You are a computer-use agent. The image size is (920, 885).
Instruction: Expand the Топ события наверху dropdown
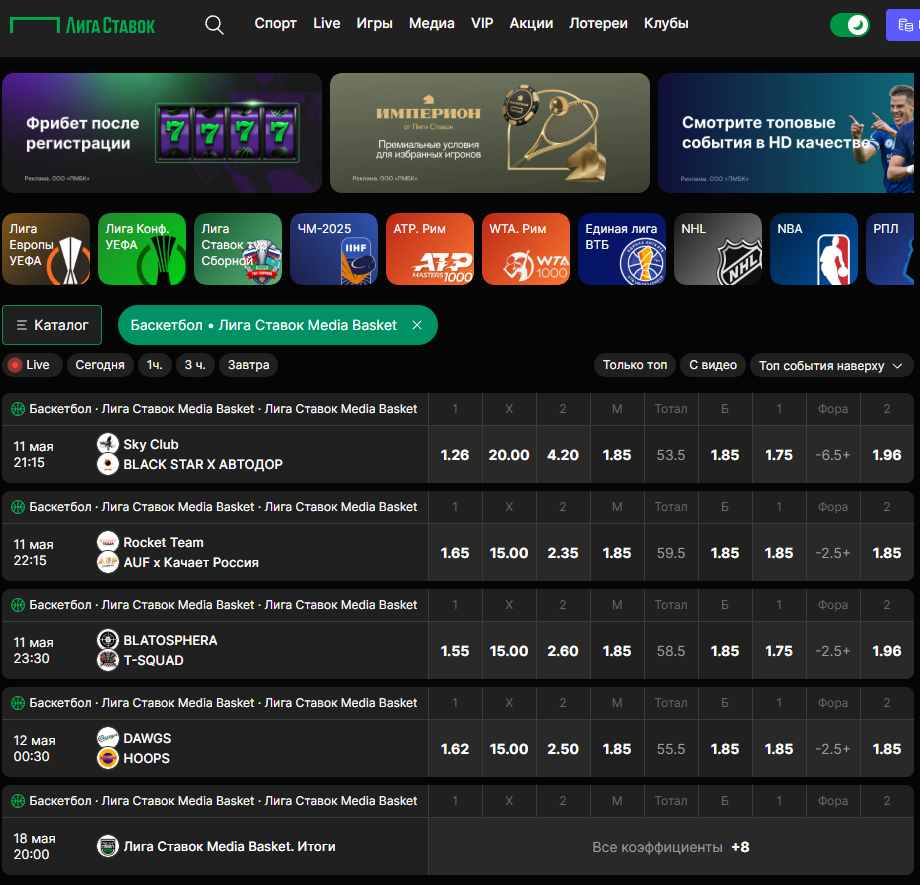click(x=831, y=366)
